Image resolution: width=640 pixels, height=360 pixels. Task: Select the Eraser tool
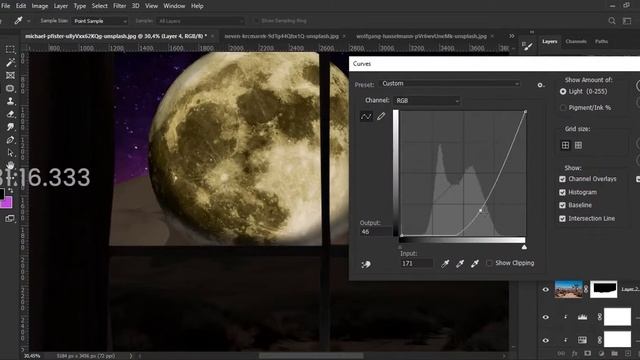[x=10, y=114]
